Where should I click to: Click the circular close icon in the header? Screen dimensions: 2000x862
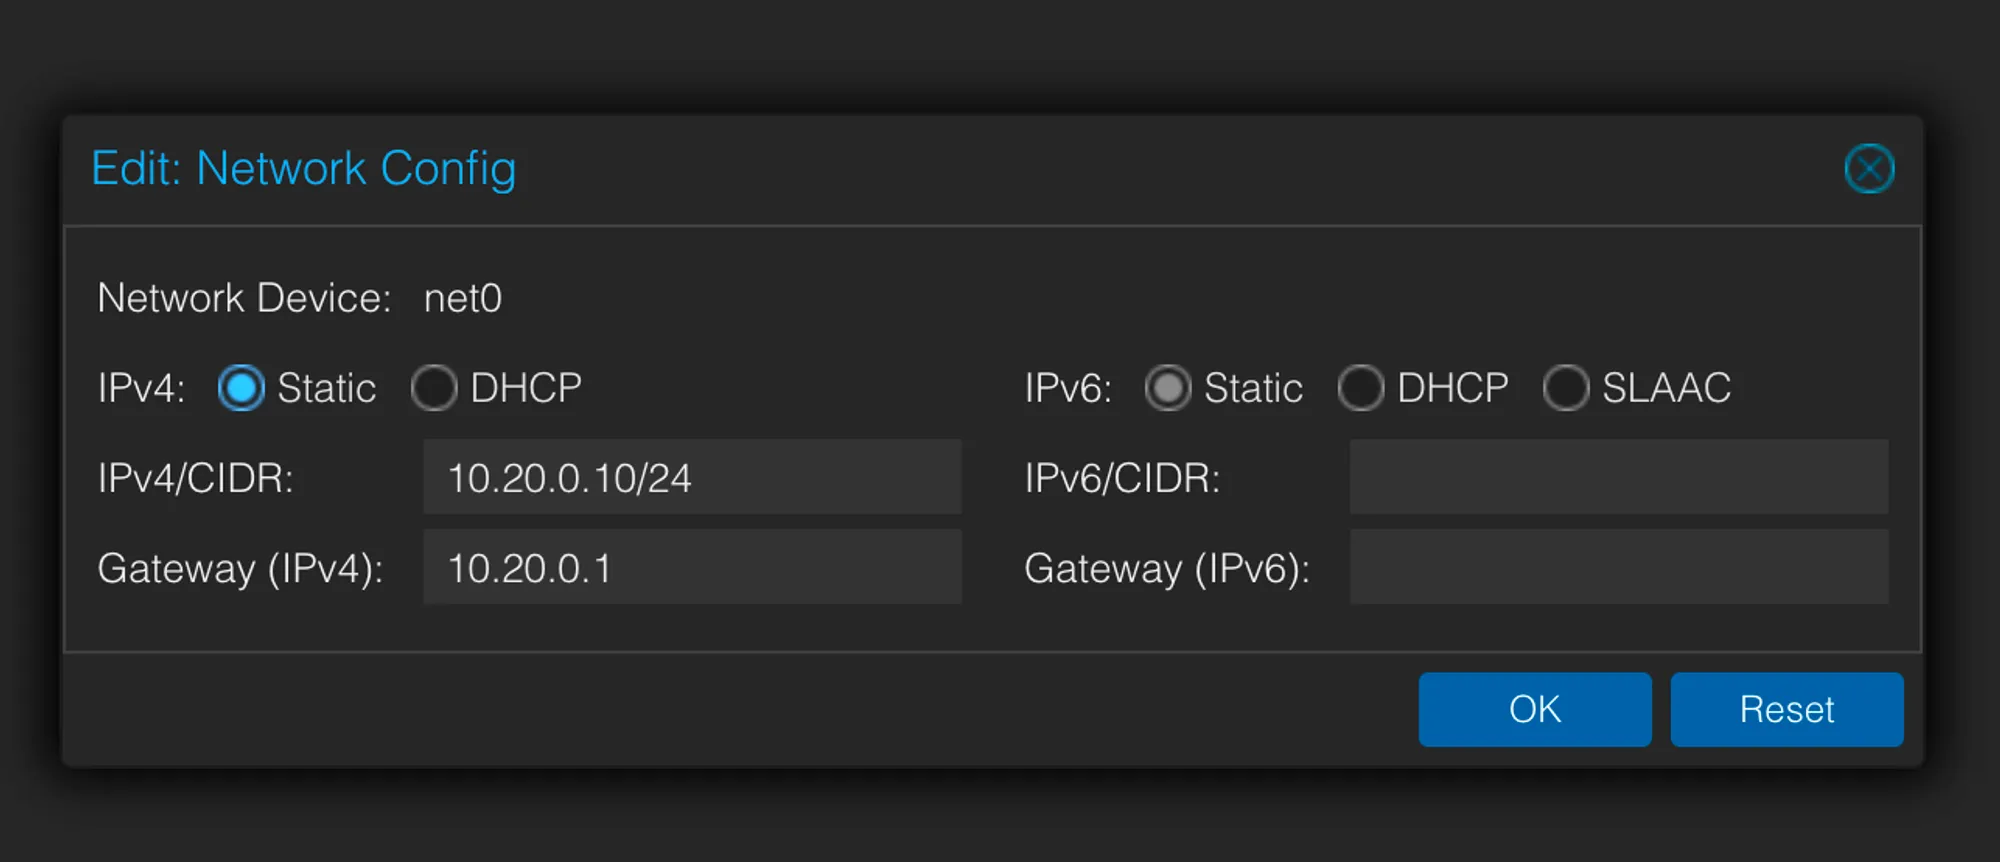(x=1869, y=168)
